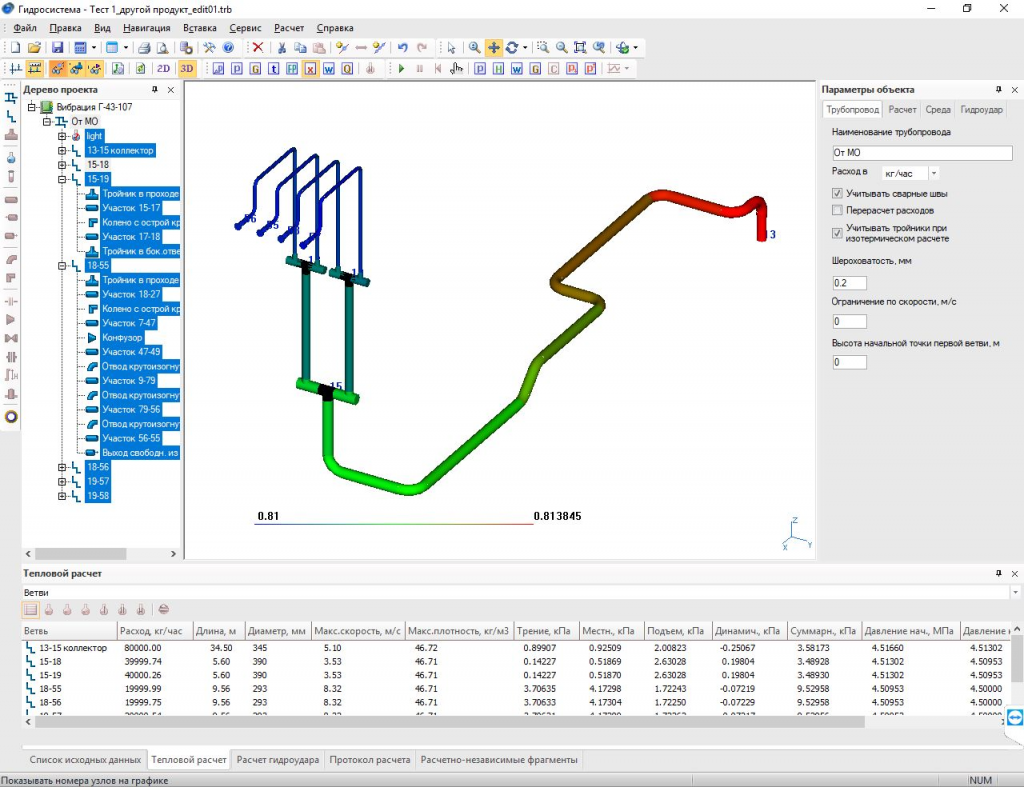Click the Save file toolbar icon
1024x787 pixels.
57,48
